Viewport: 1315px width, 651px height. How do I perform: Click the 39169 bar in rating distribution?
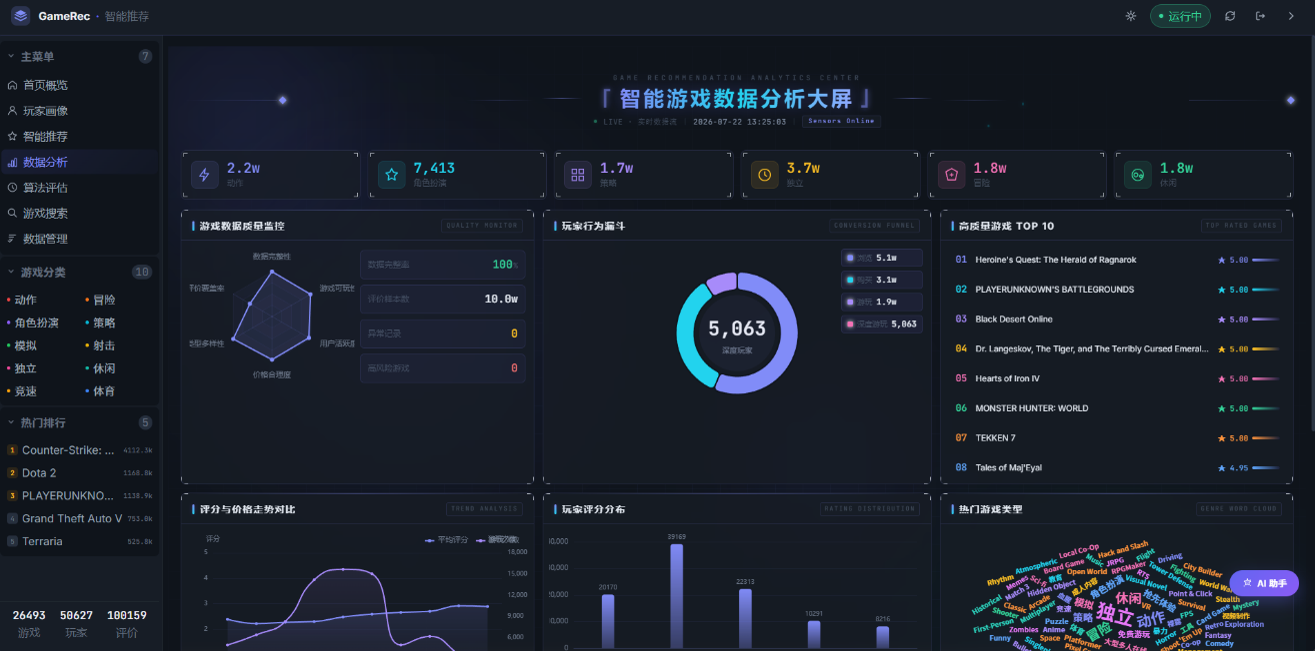click(x=677, y=596)
